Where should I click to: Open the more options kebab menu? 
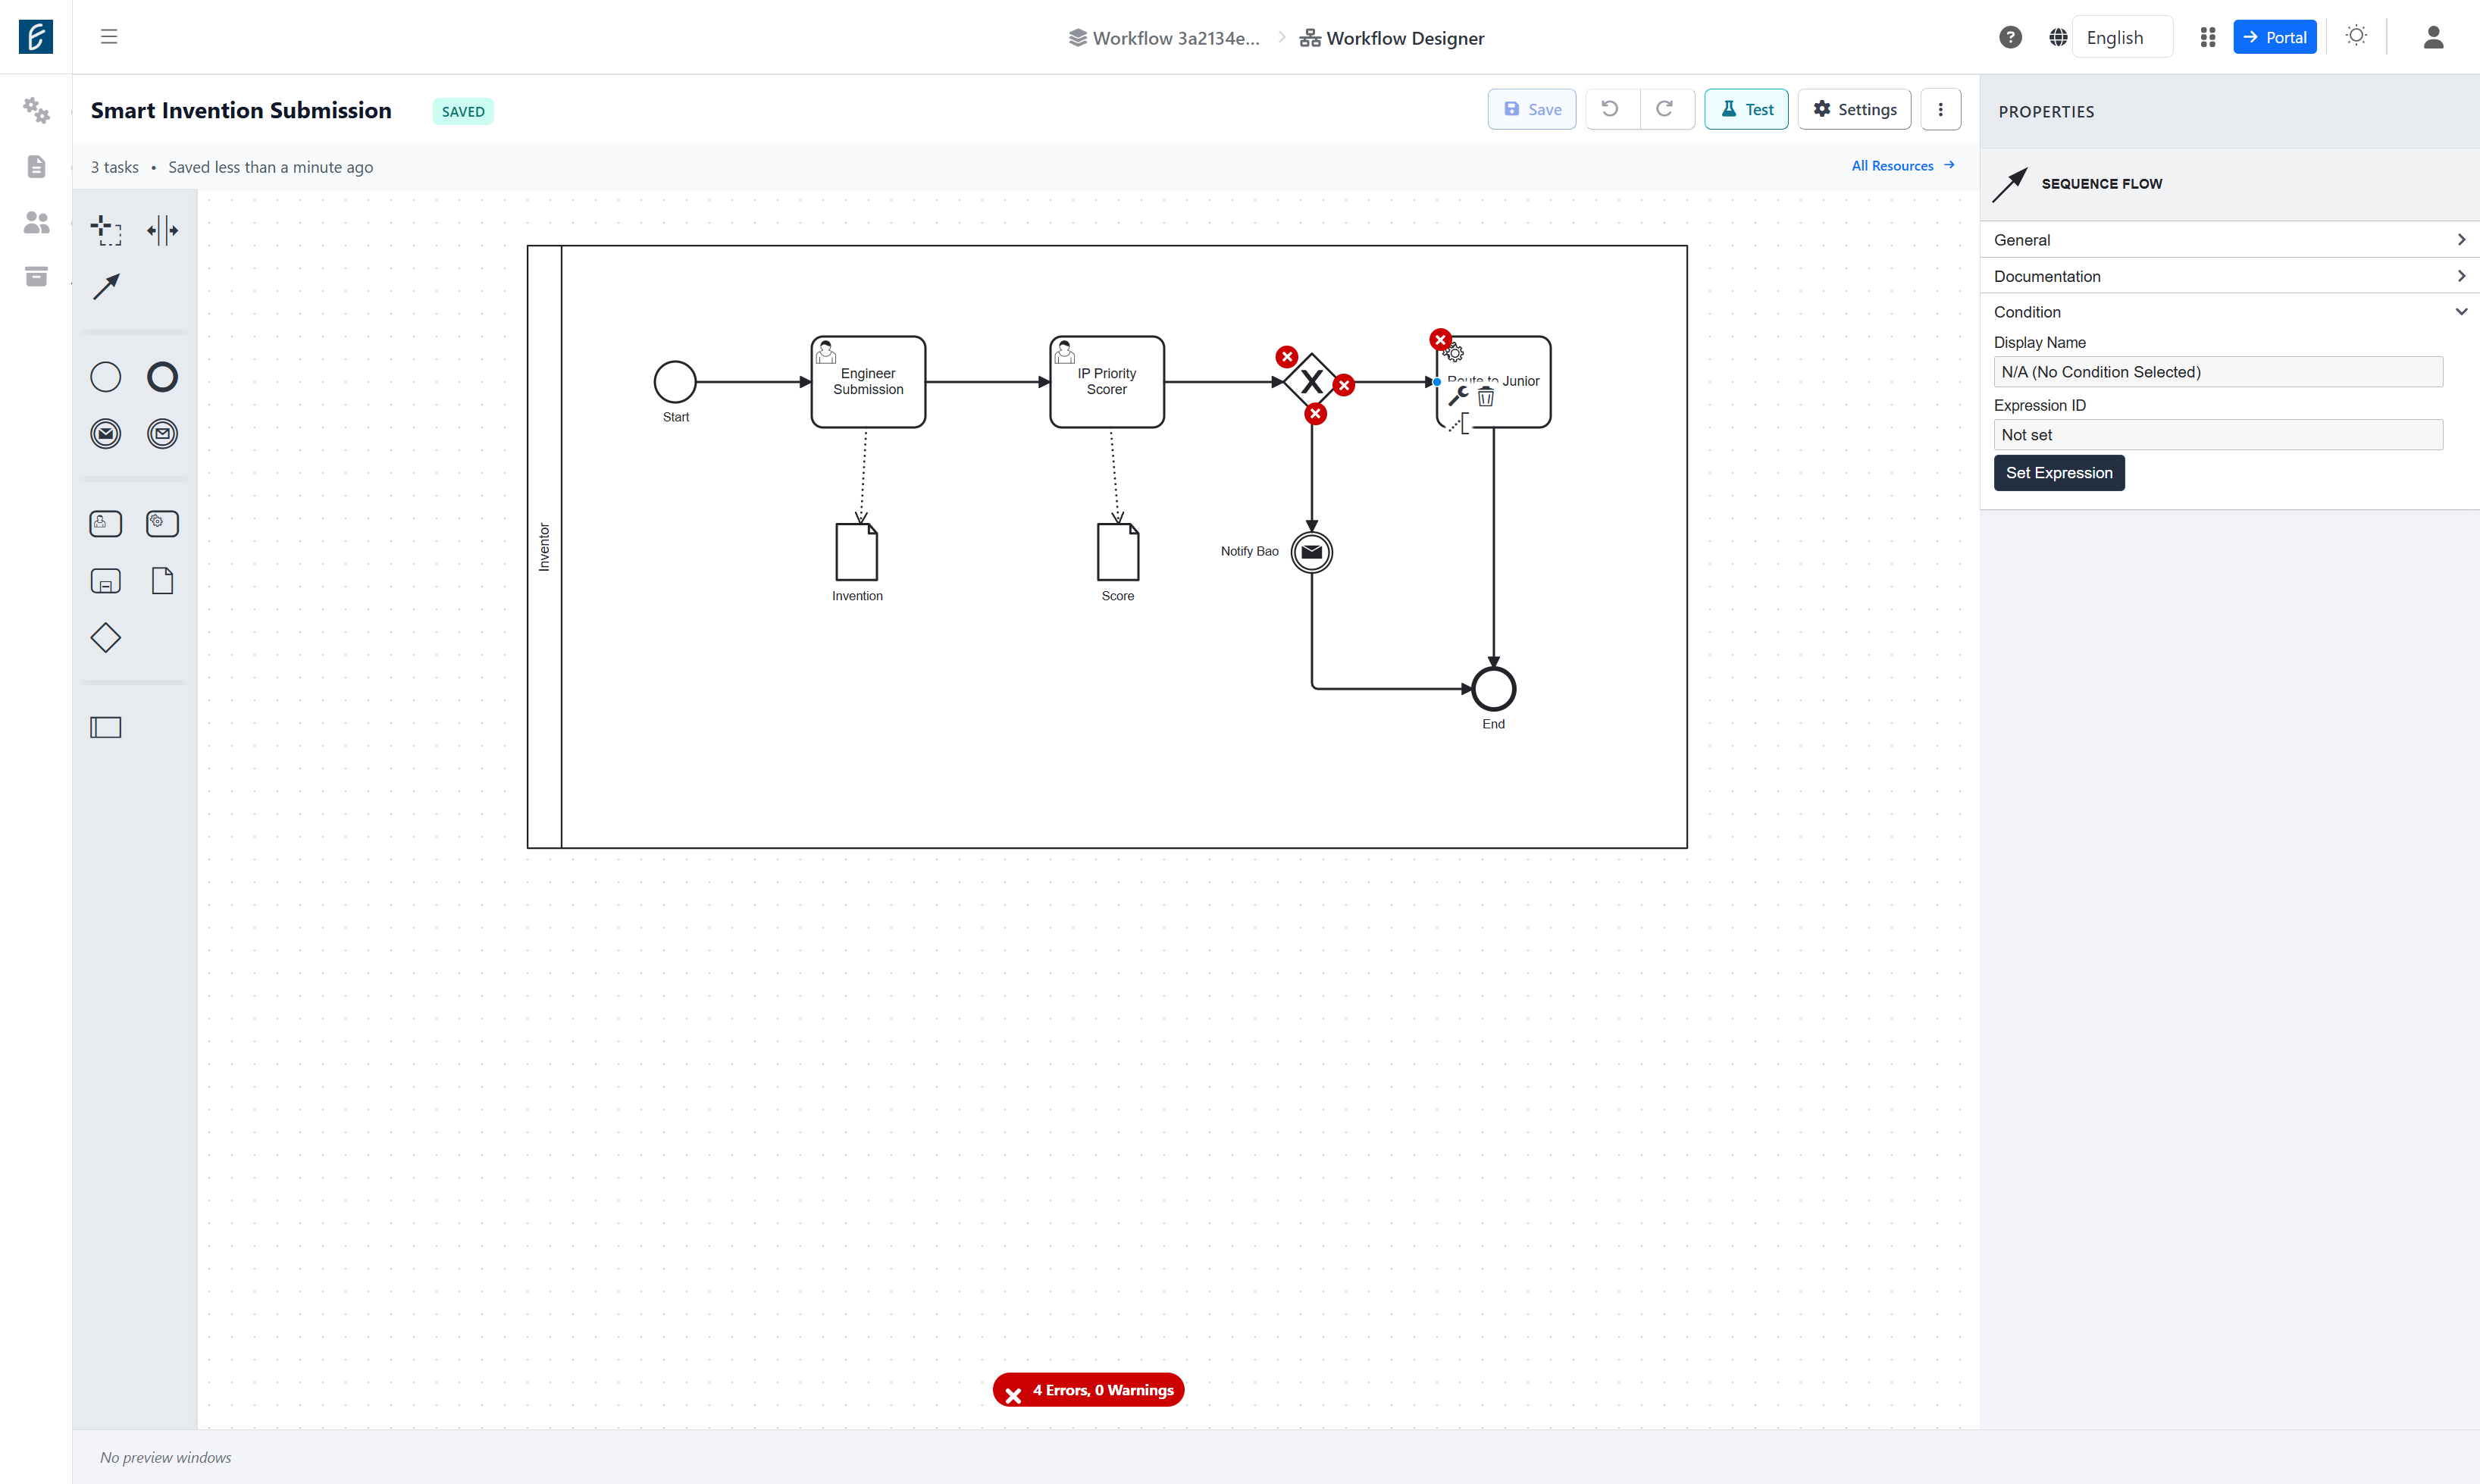[x=1941, y=109]
